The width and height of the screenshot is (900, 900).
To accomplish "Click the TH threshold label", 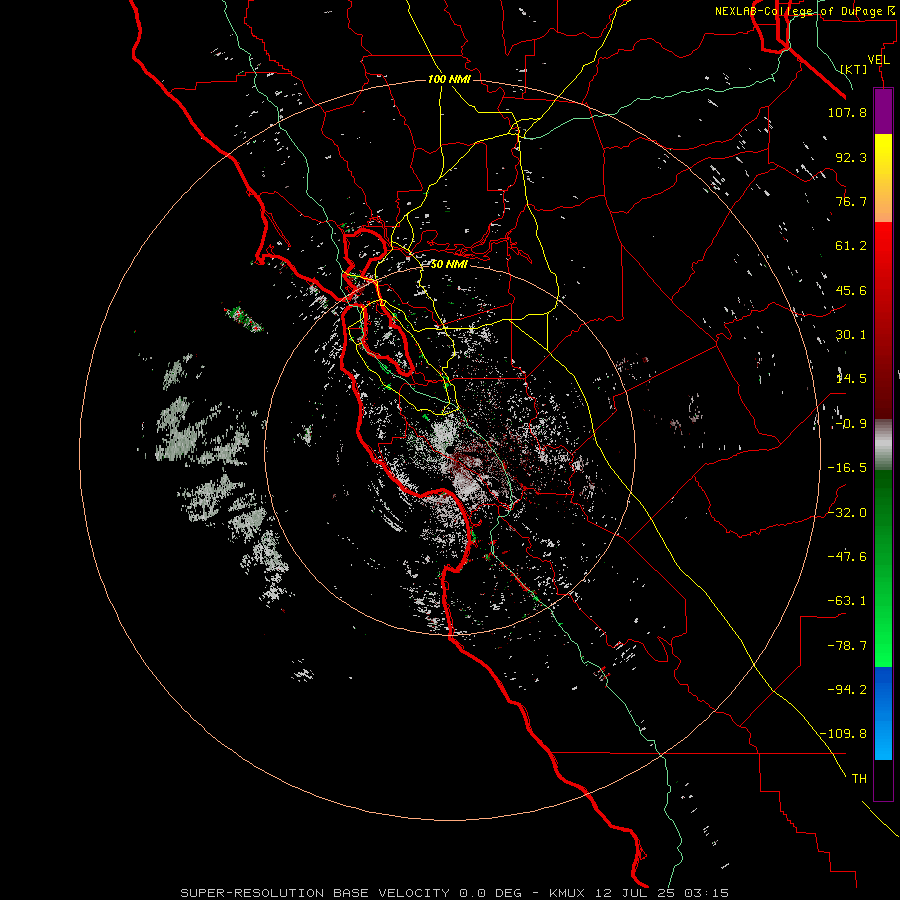I will click(859, 779).
